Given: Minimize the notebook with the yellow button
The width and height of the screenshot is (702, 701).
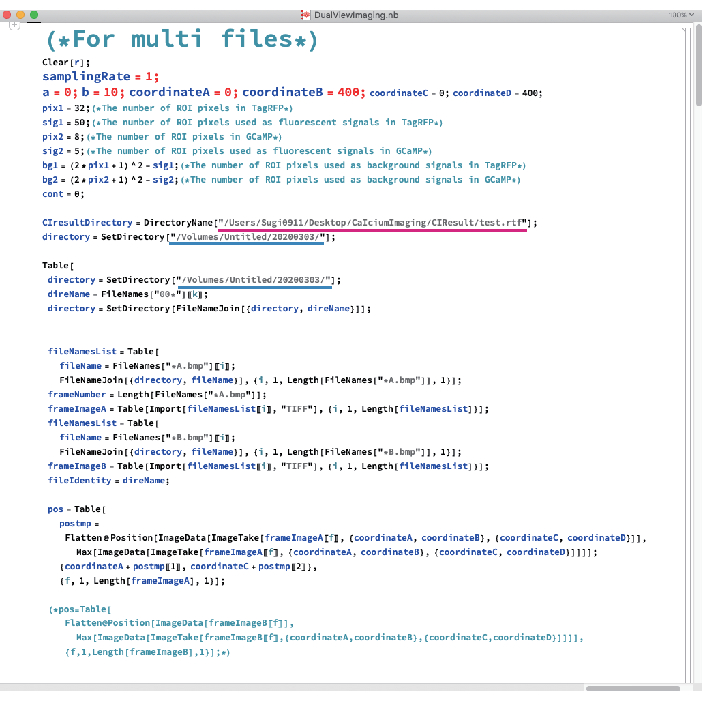Looking at the screenshot, I should point(23,15).
